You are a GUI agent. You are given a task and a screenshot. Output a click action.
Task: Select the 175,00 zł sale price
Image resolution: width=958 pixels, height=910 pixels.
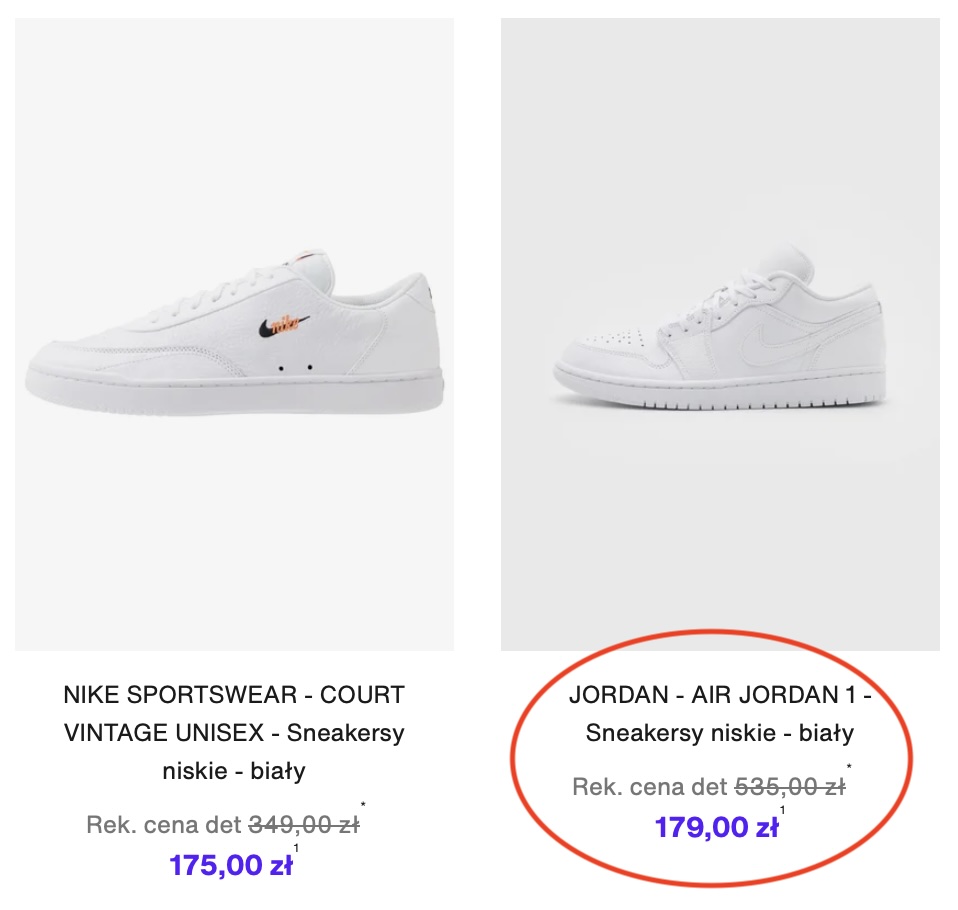[231, 865]
